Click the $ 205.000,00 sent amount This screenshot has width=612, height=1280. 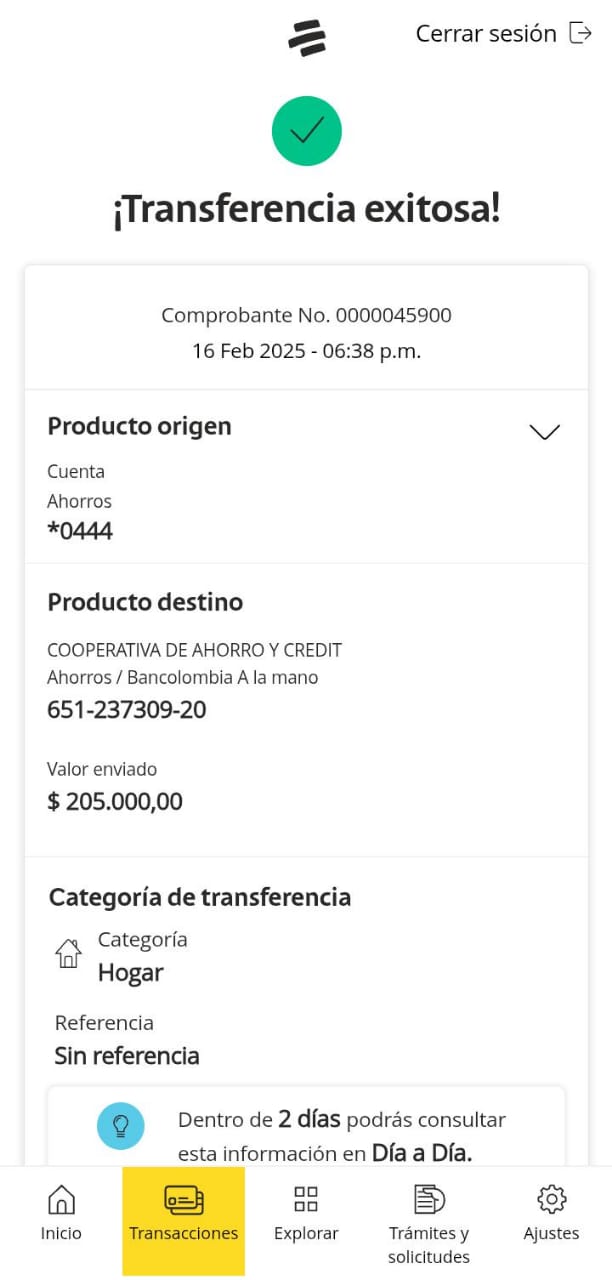(115, 801)
